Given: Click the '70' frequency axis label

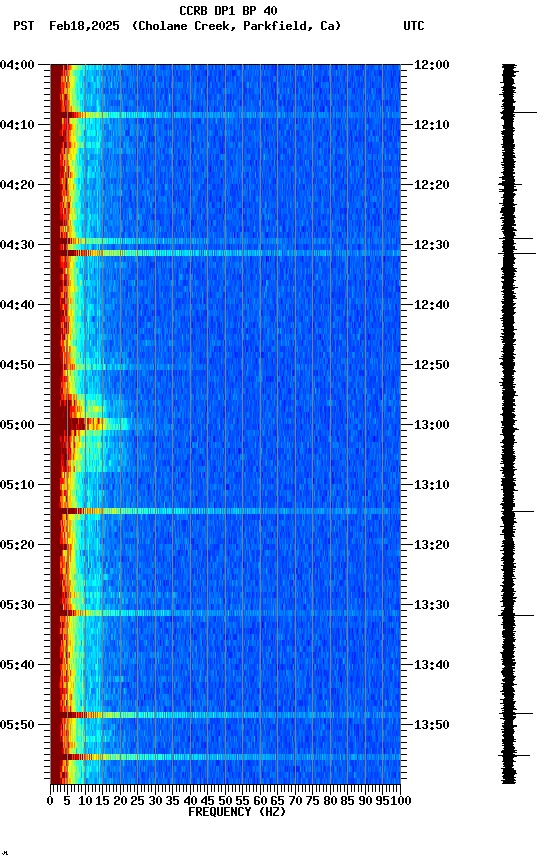Looking at the screenshot, I should pos(295,801).
